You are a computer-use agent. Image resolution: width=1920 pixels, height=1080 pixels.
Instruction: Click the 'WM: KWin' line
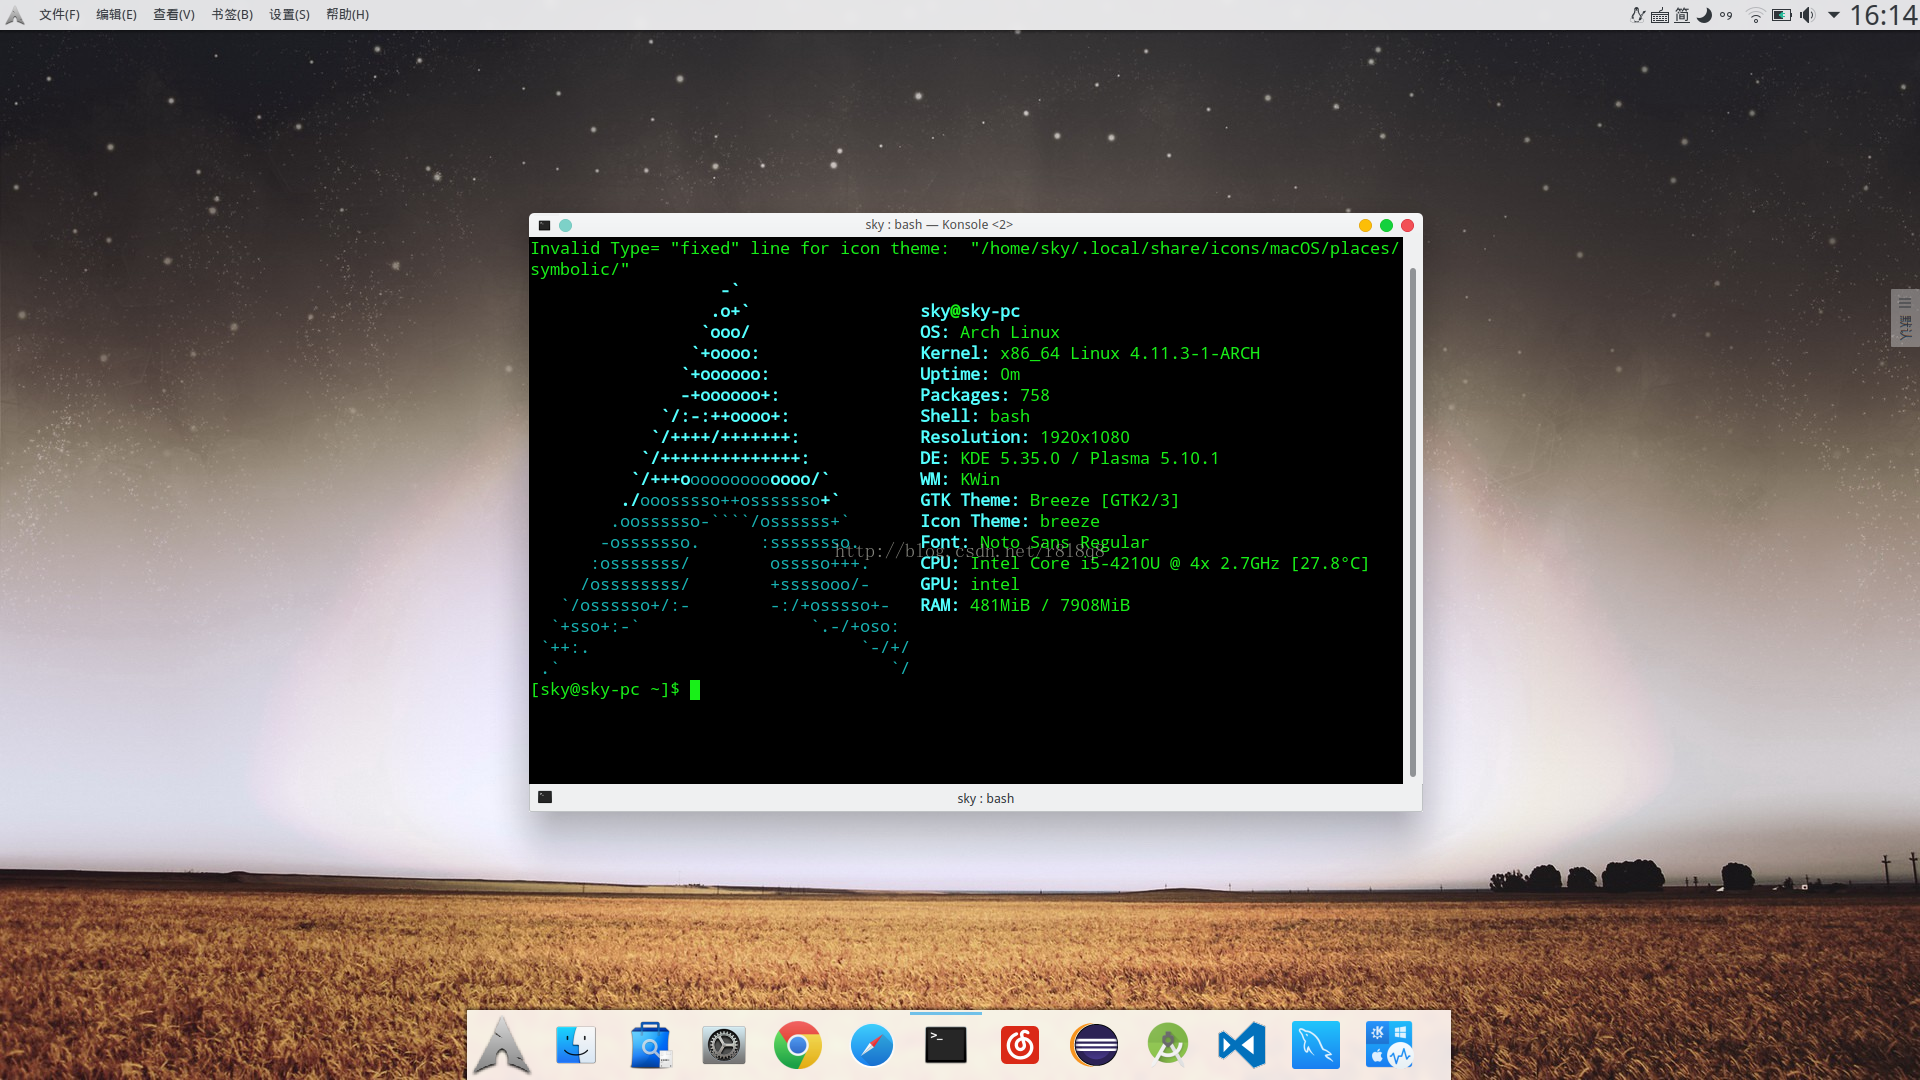tap(960, 480)
